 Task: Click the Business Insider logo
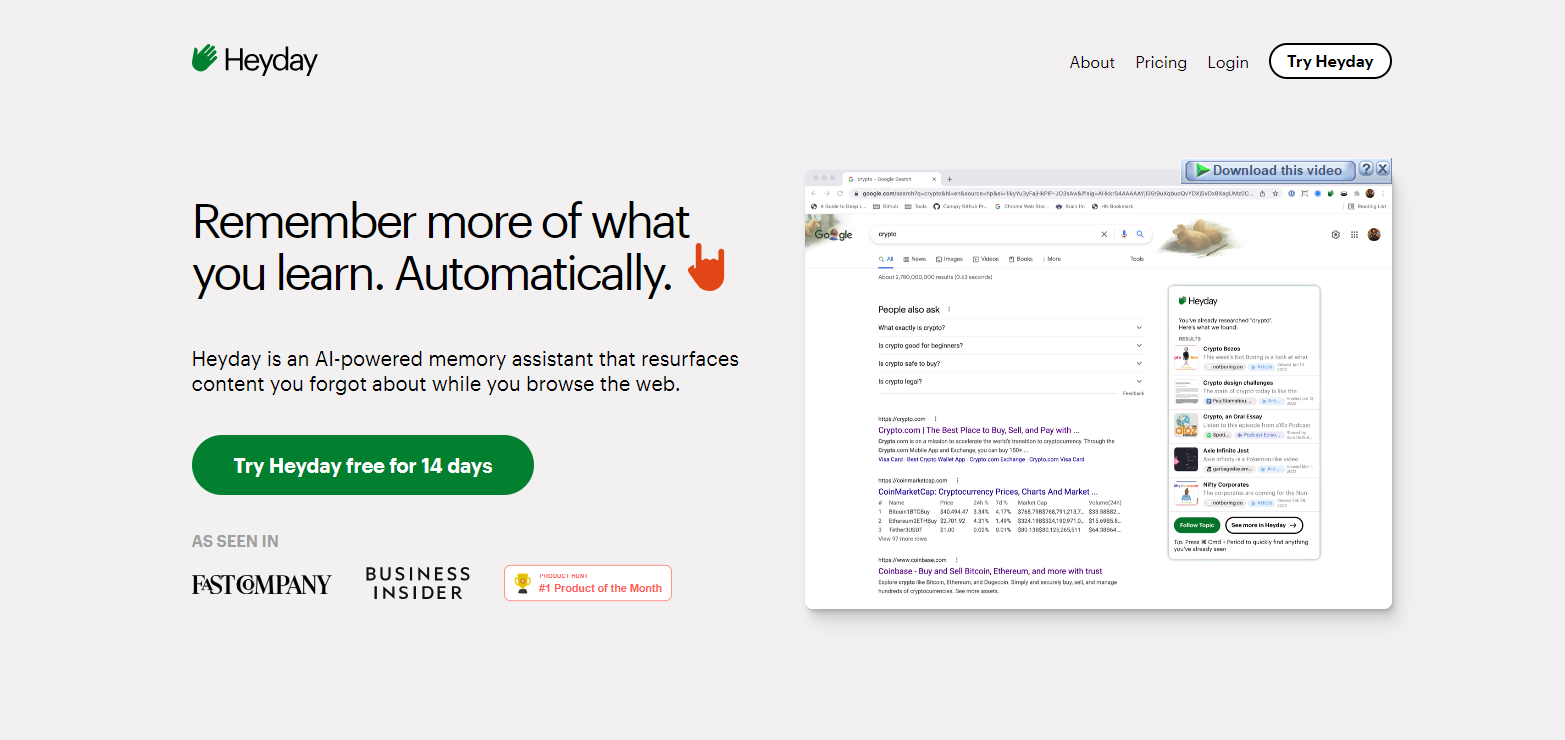tap(417, 583)
